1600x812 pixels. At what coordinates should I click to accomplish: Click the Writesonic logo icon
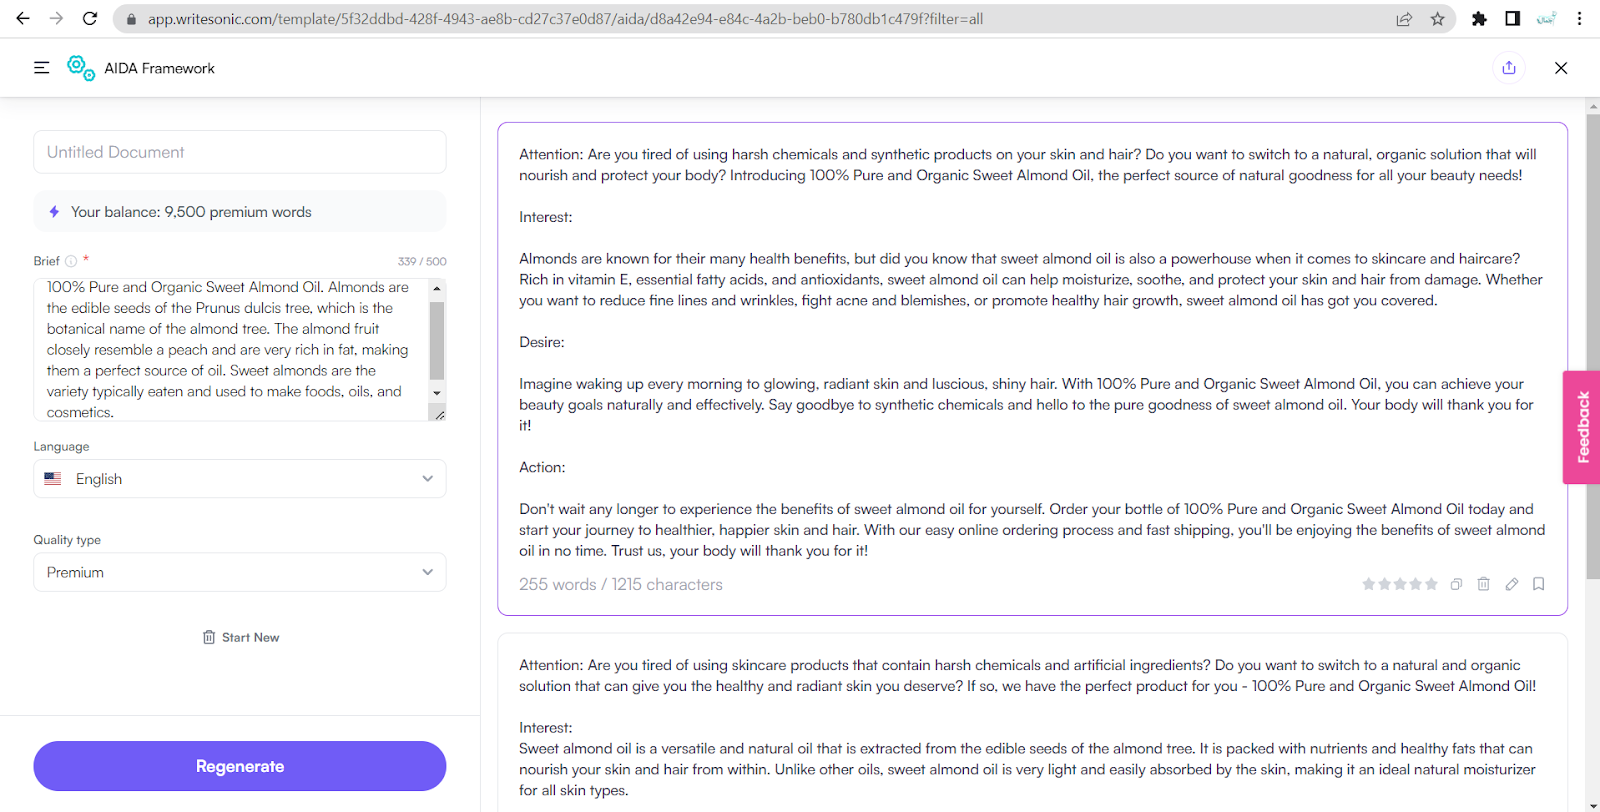tap(80, 68)
